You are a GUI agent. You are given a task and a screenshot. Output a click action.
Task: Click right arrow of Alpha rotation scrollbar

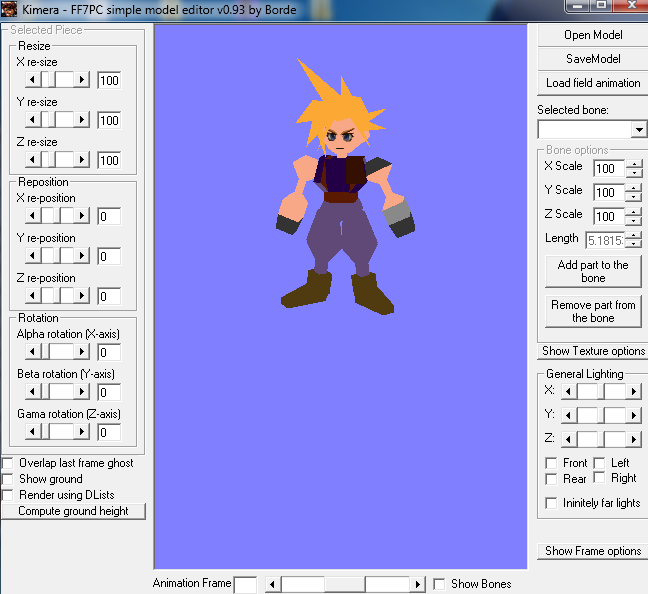click(82, 351)
